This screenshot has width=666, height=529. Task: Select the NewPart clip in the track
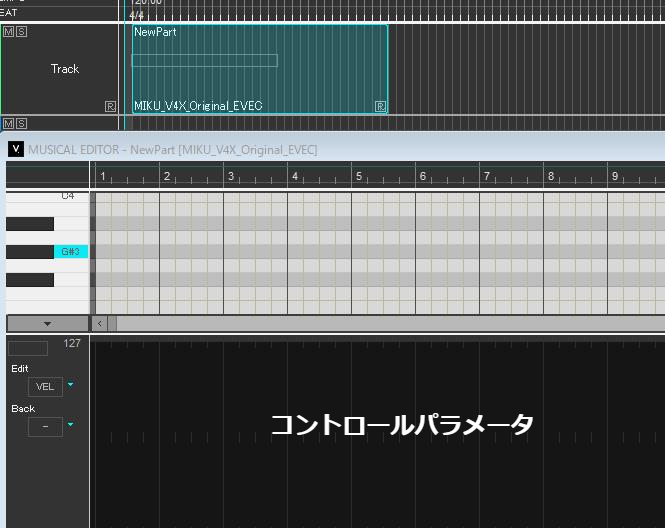click(260, 69)
